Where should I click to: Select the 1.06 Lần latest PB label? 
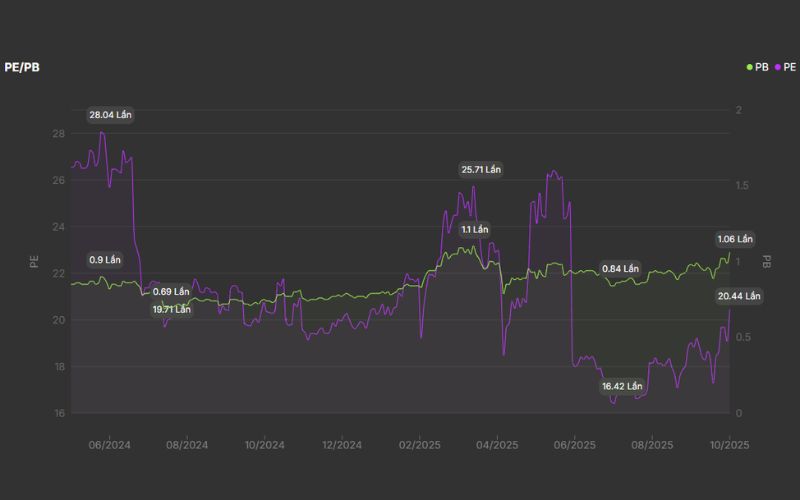(735, 240)
